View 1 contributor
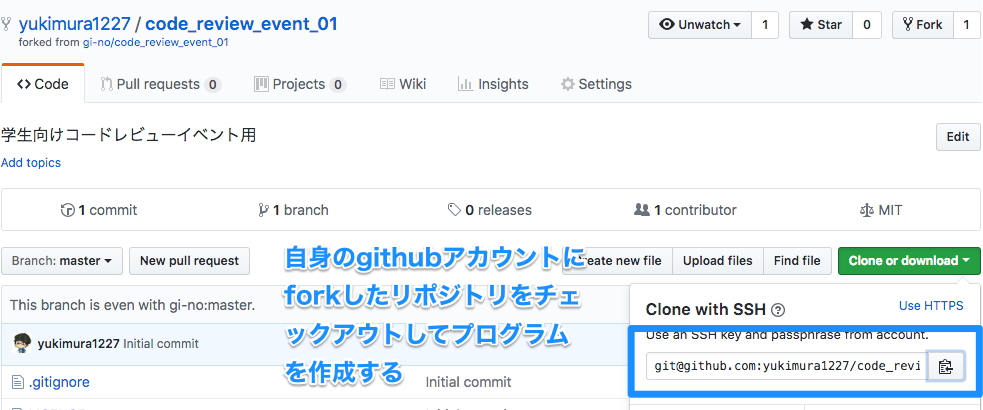 [685, 210]
